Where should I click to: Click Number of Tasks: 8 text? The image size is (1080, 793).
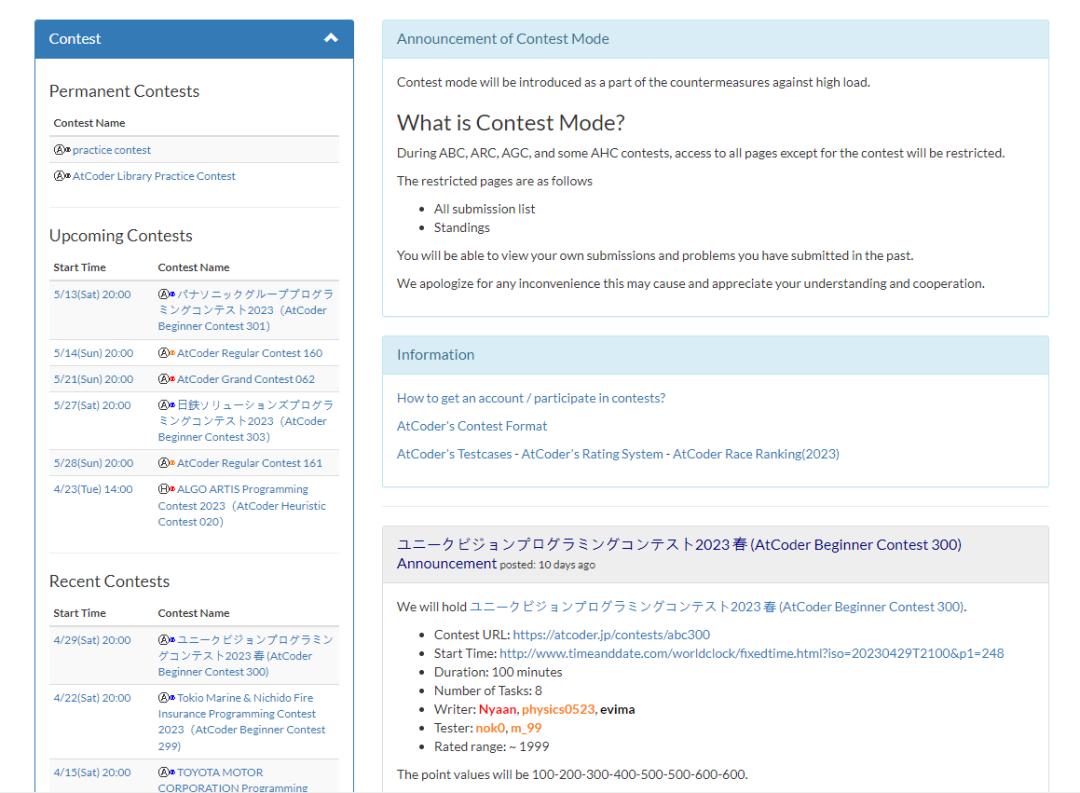[x=488, y=690]
